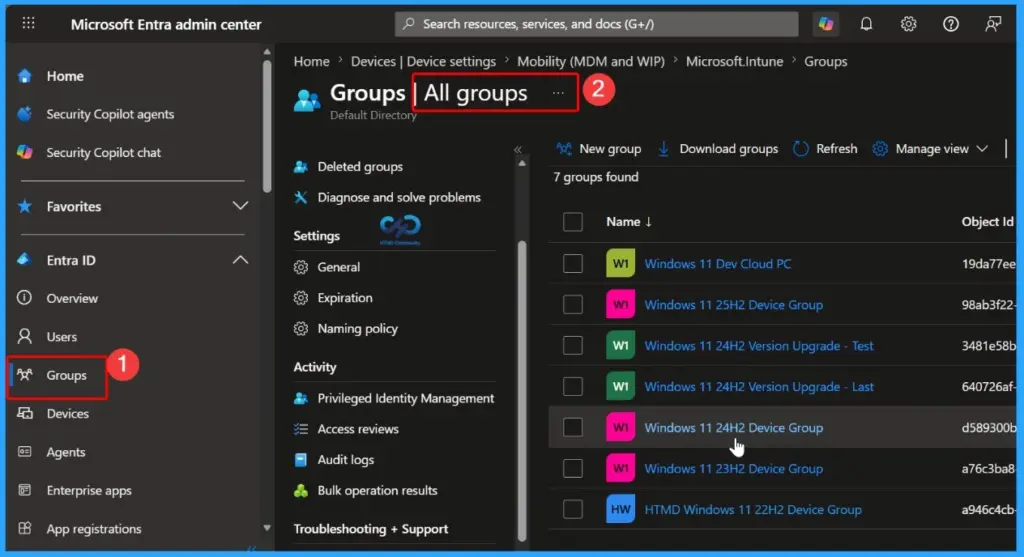Check the Windows 11 24H2 Device Group row

point(573,427)
